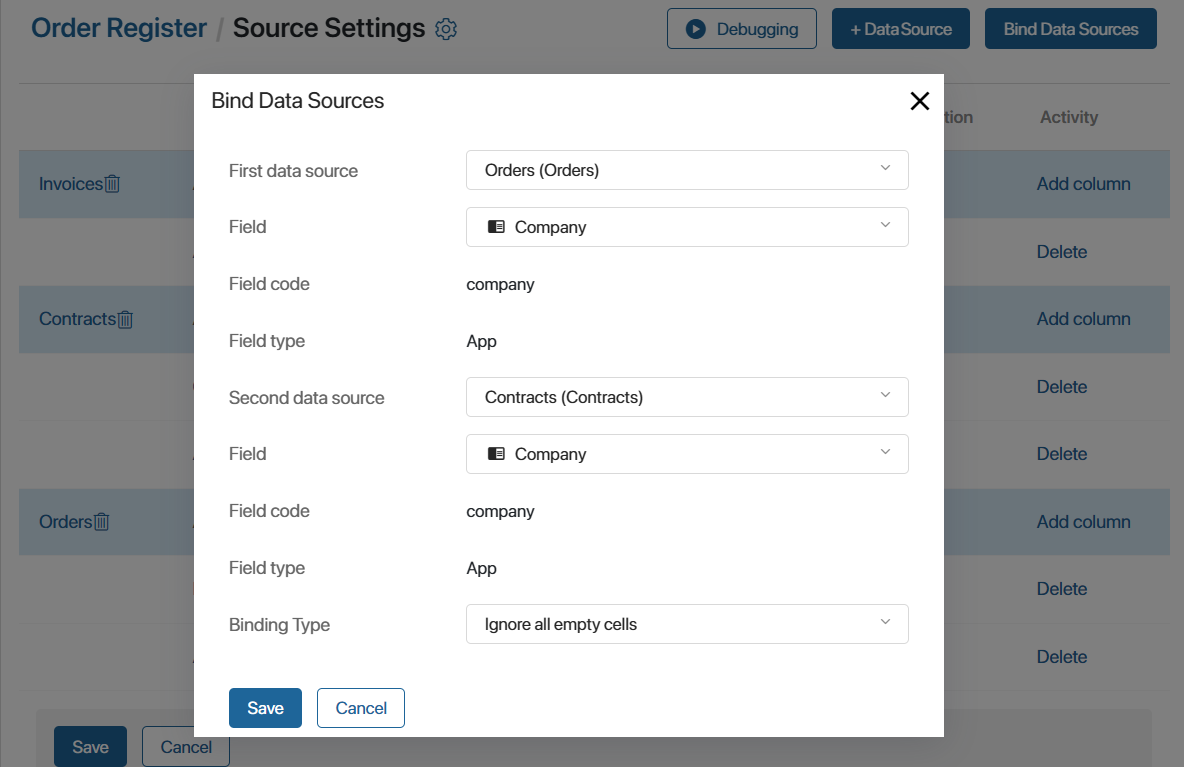Delete the Invoices data source via trash icon
Image resolution: width=1184 pixels, height=767 pixels.
click(x=113, y=183)
